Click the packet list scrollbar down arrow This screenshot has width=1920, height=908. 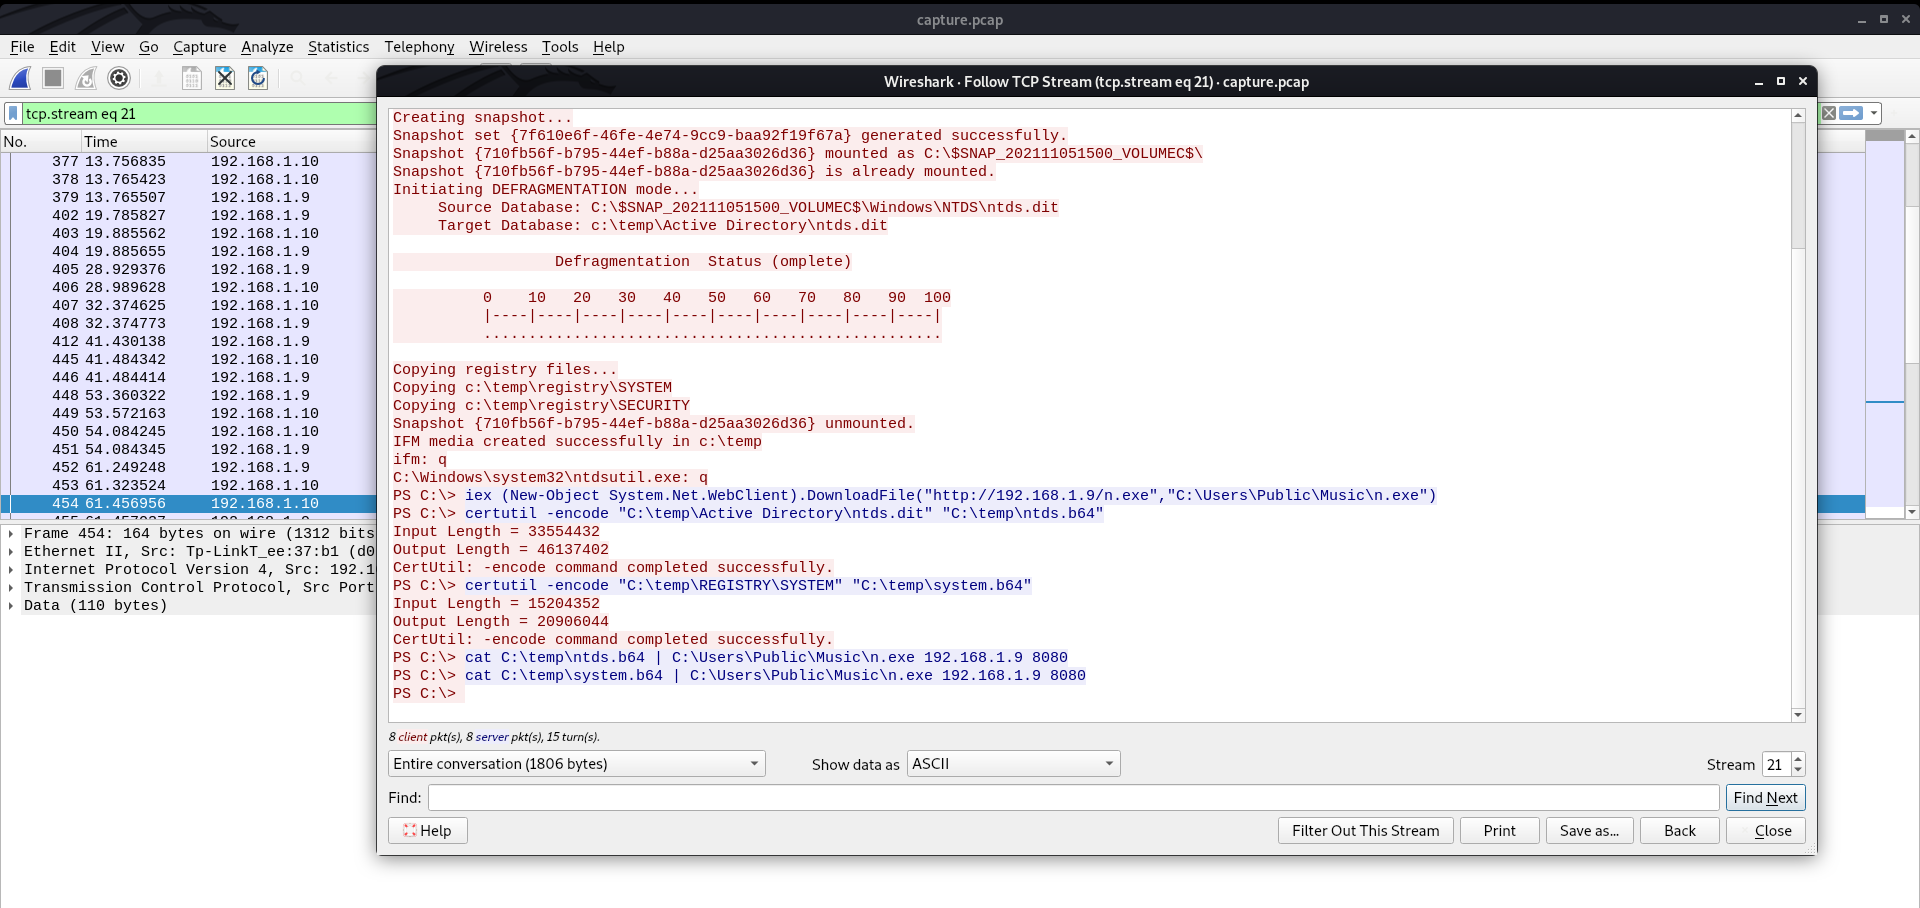(x=1912, y=512)
